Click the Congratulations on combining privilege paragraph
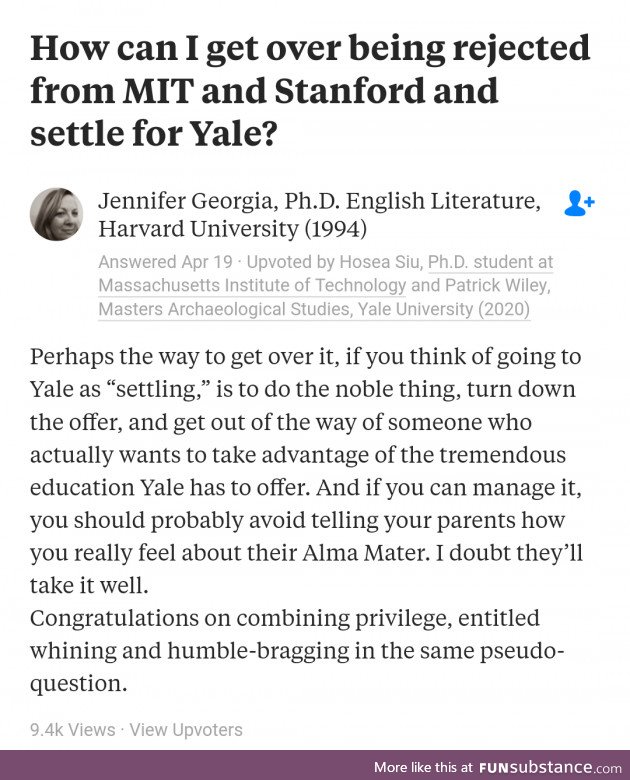Viewport: 630px width, 780px height. 298,651
